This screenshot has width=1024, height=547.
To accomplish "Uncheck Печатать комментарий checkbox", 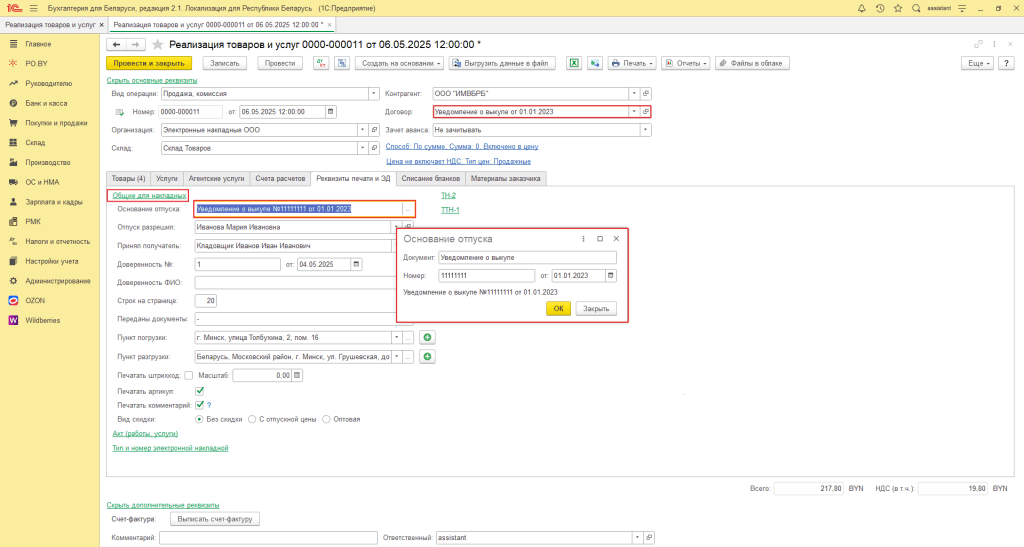I will [200, 405].
